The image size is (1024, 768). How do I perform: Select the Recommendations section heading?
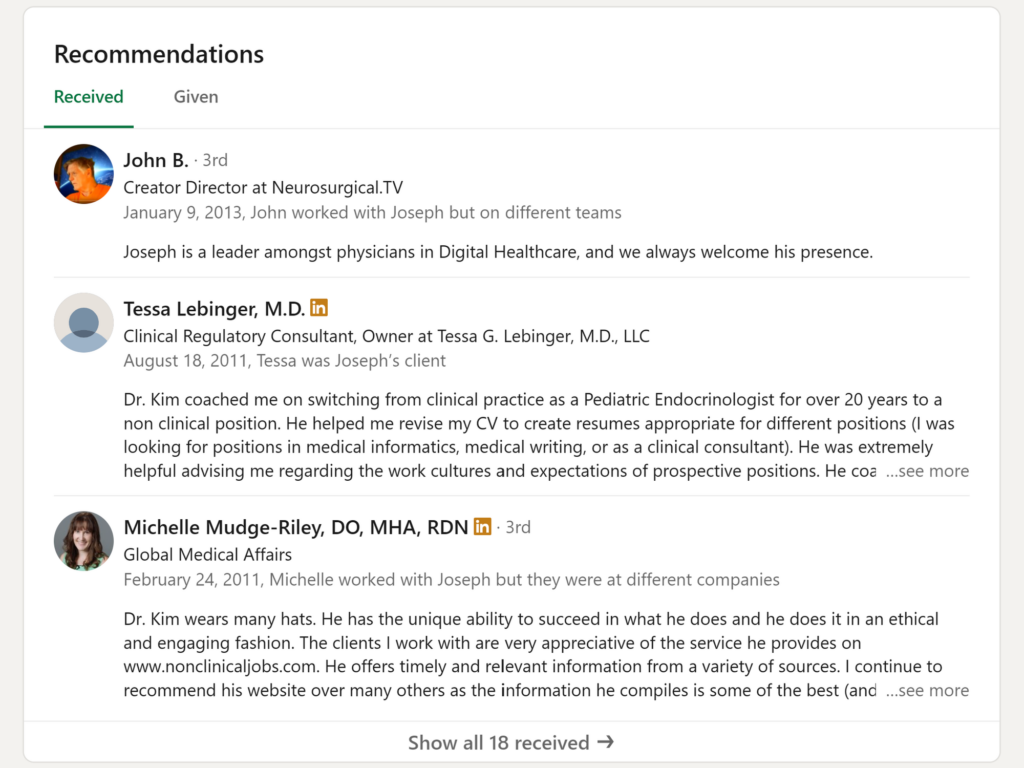(158, 54)
